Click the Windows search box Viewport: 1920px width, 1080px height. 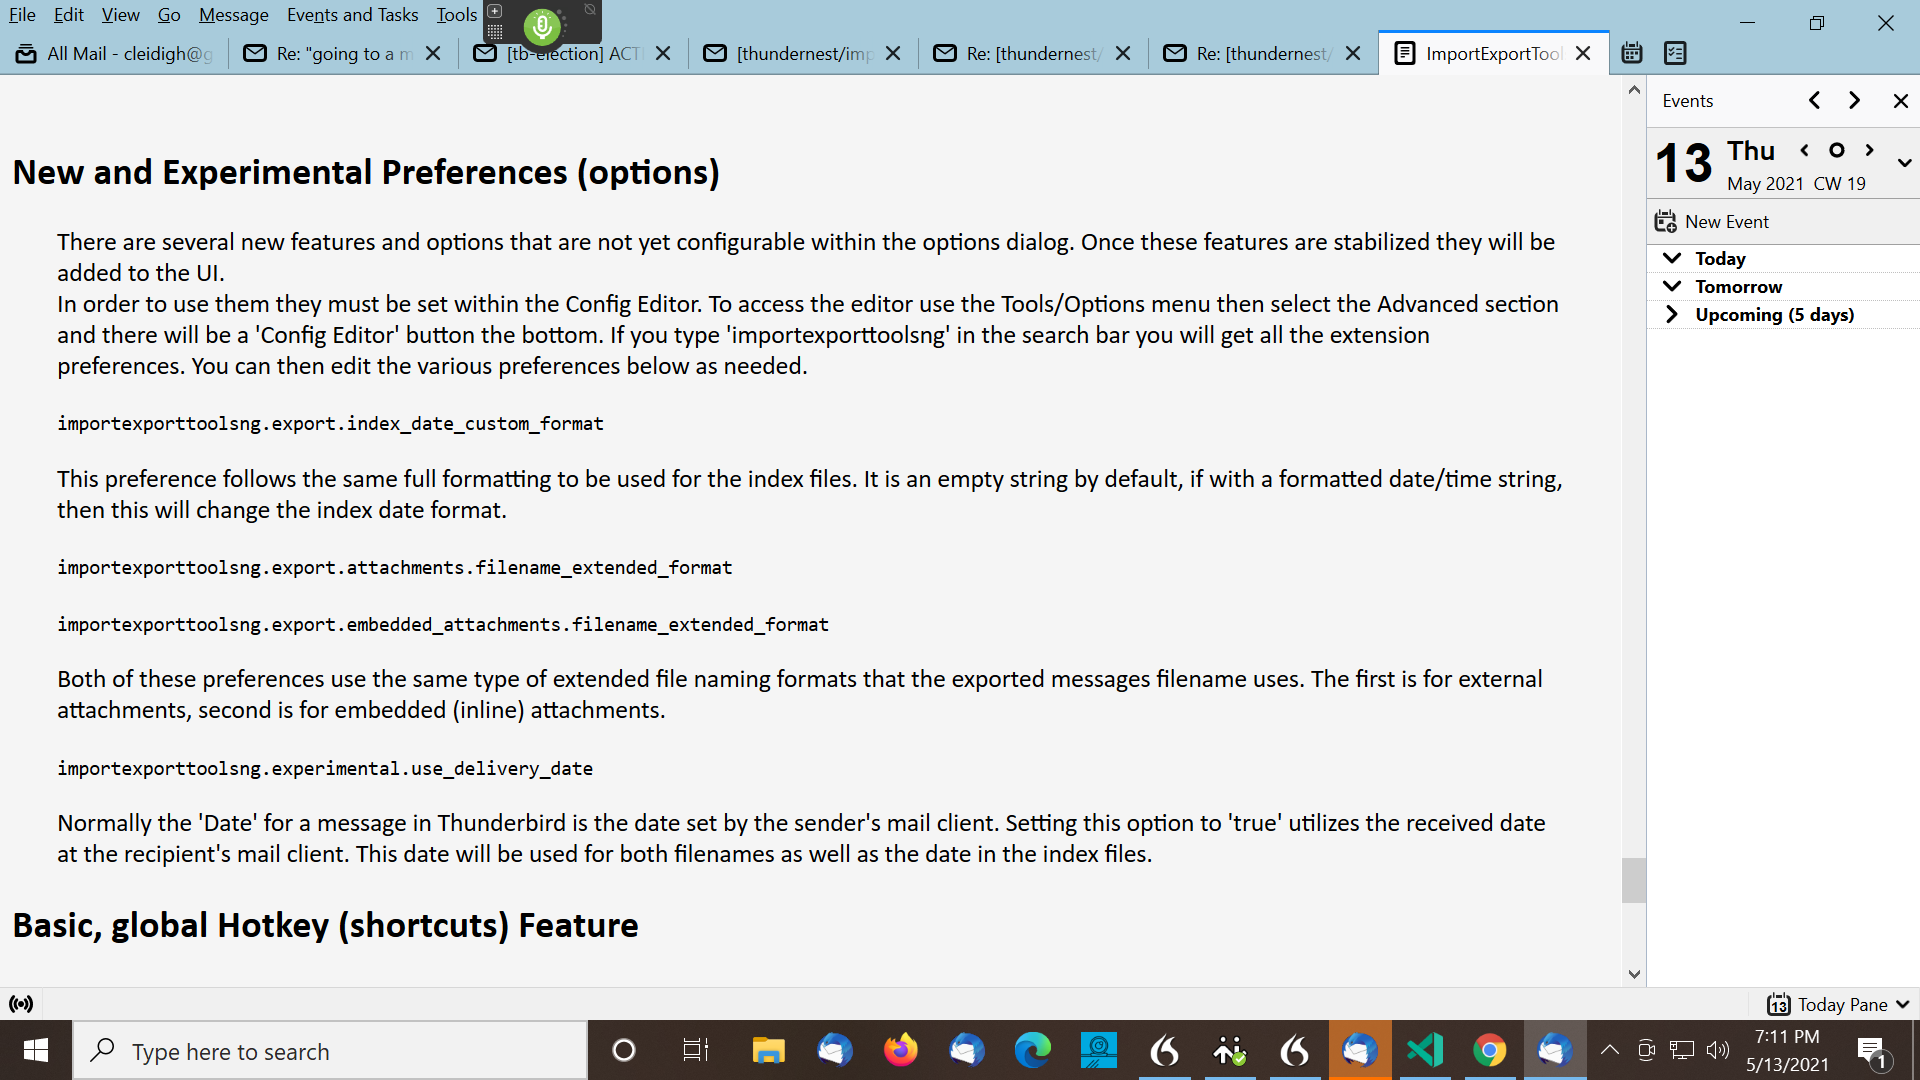coord(330,1051)
